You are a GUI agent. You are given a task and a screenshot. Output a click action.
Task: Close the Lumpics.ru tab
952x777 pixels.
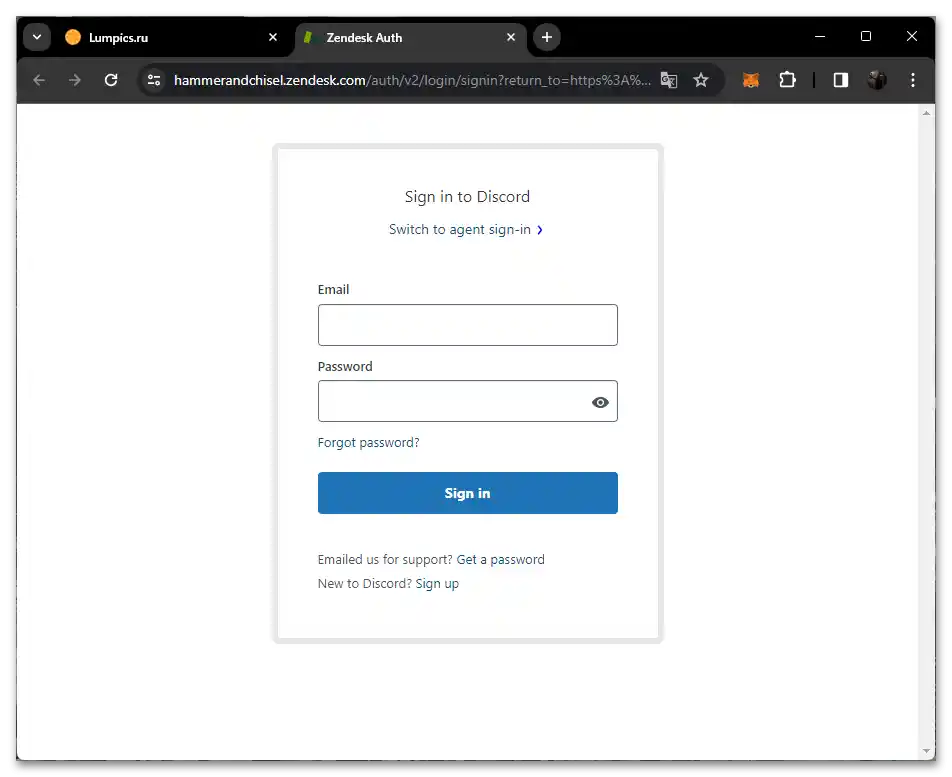[x=273, y=37]
